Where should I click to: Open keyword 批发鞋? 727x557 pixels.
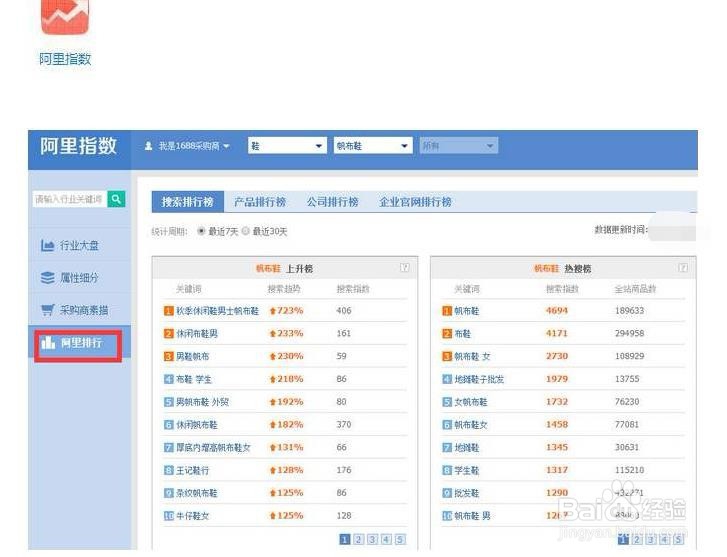pos(466,493)
